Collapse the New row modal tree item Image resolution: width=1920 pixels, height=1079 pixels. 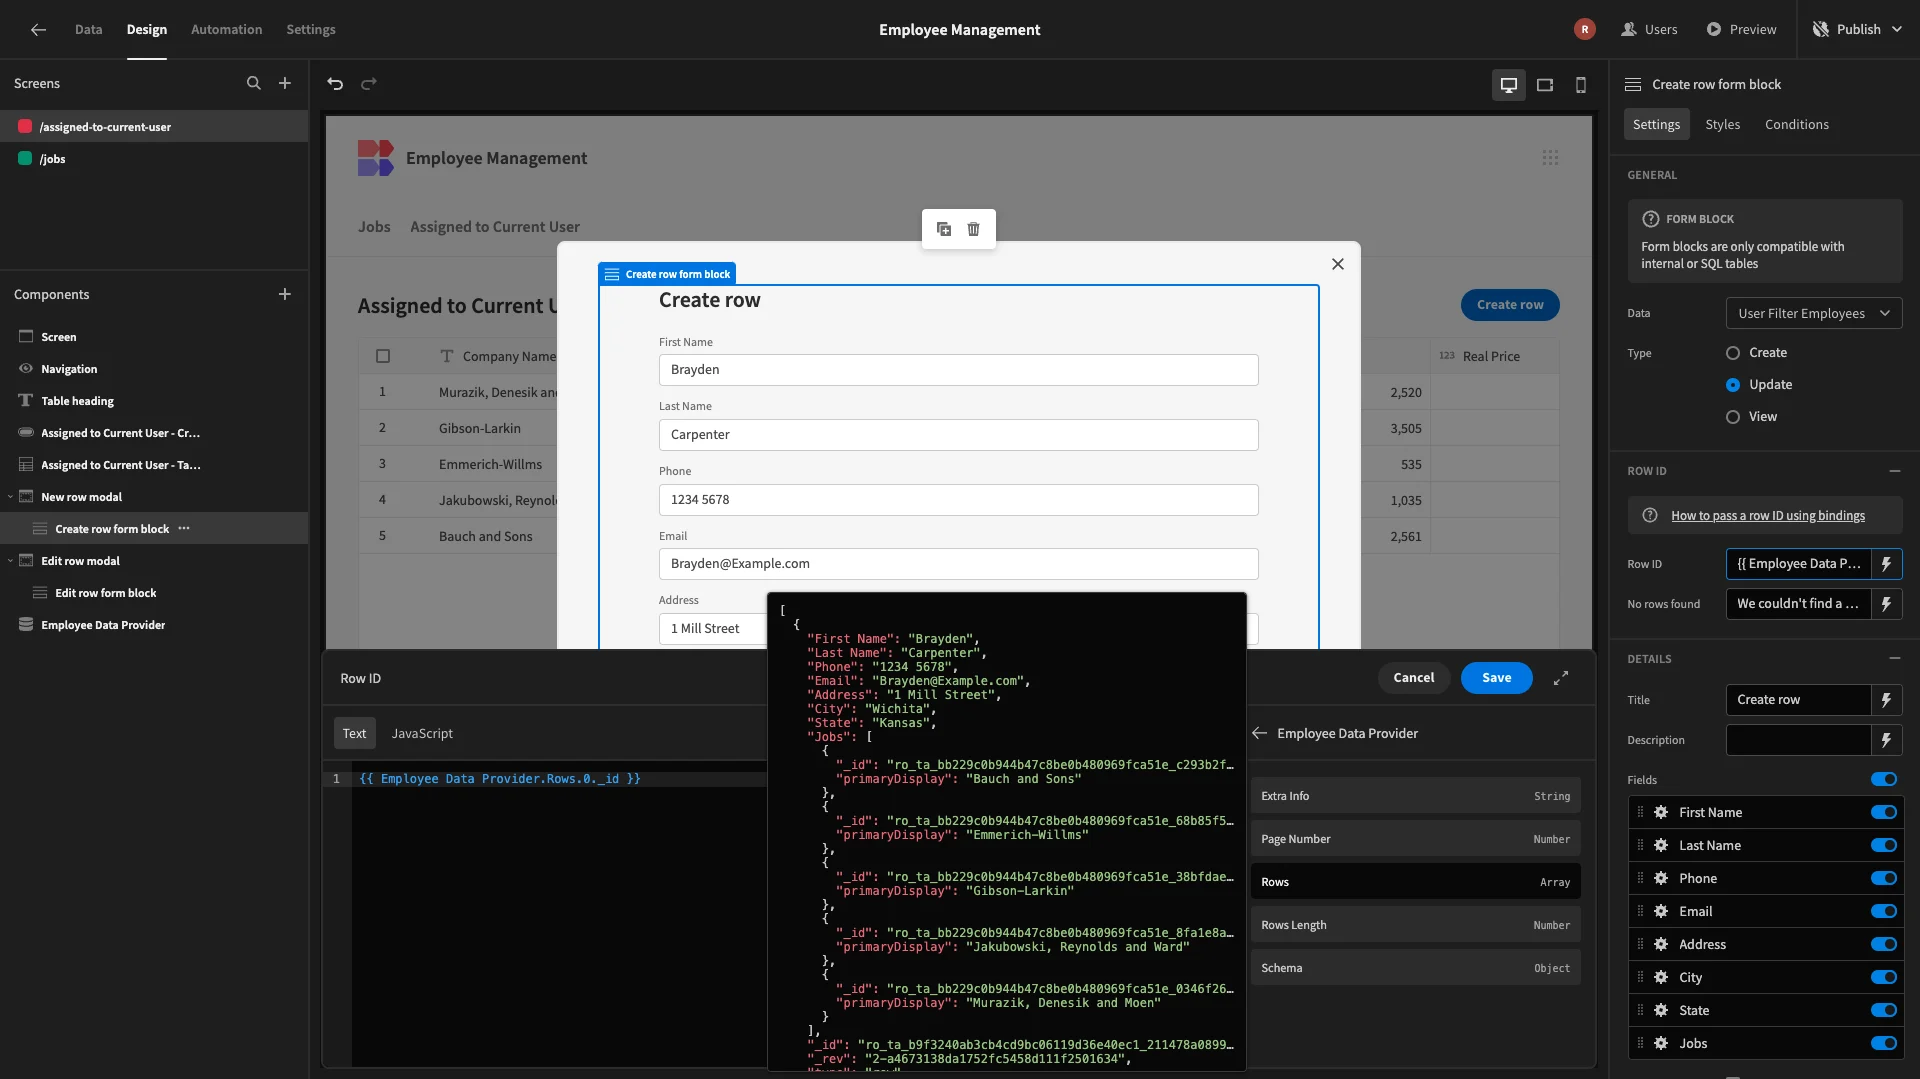(10, 497)
